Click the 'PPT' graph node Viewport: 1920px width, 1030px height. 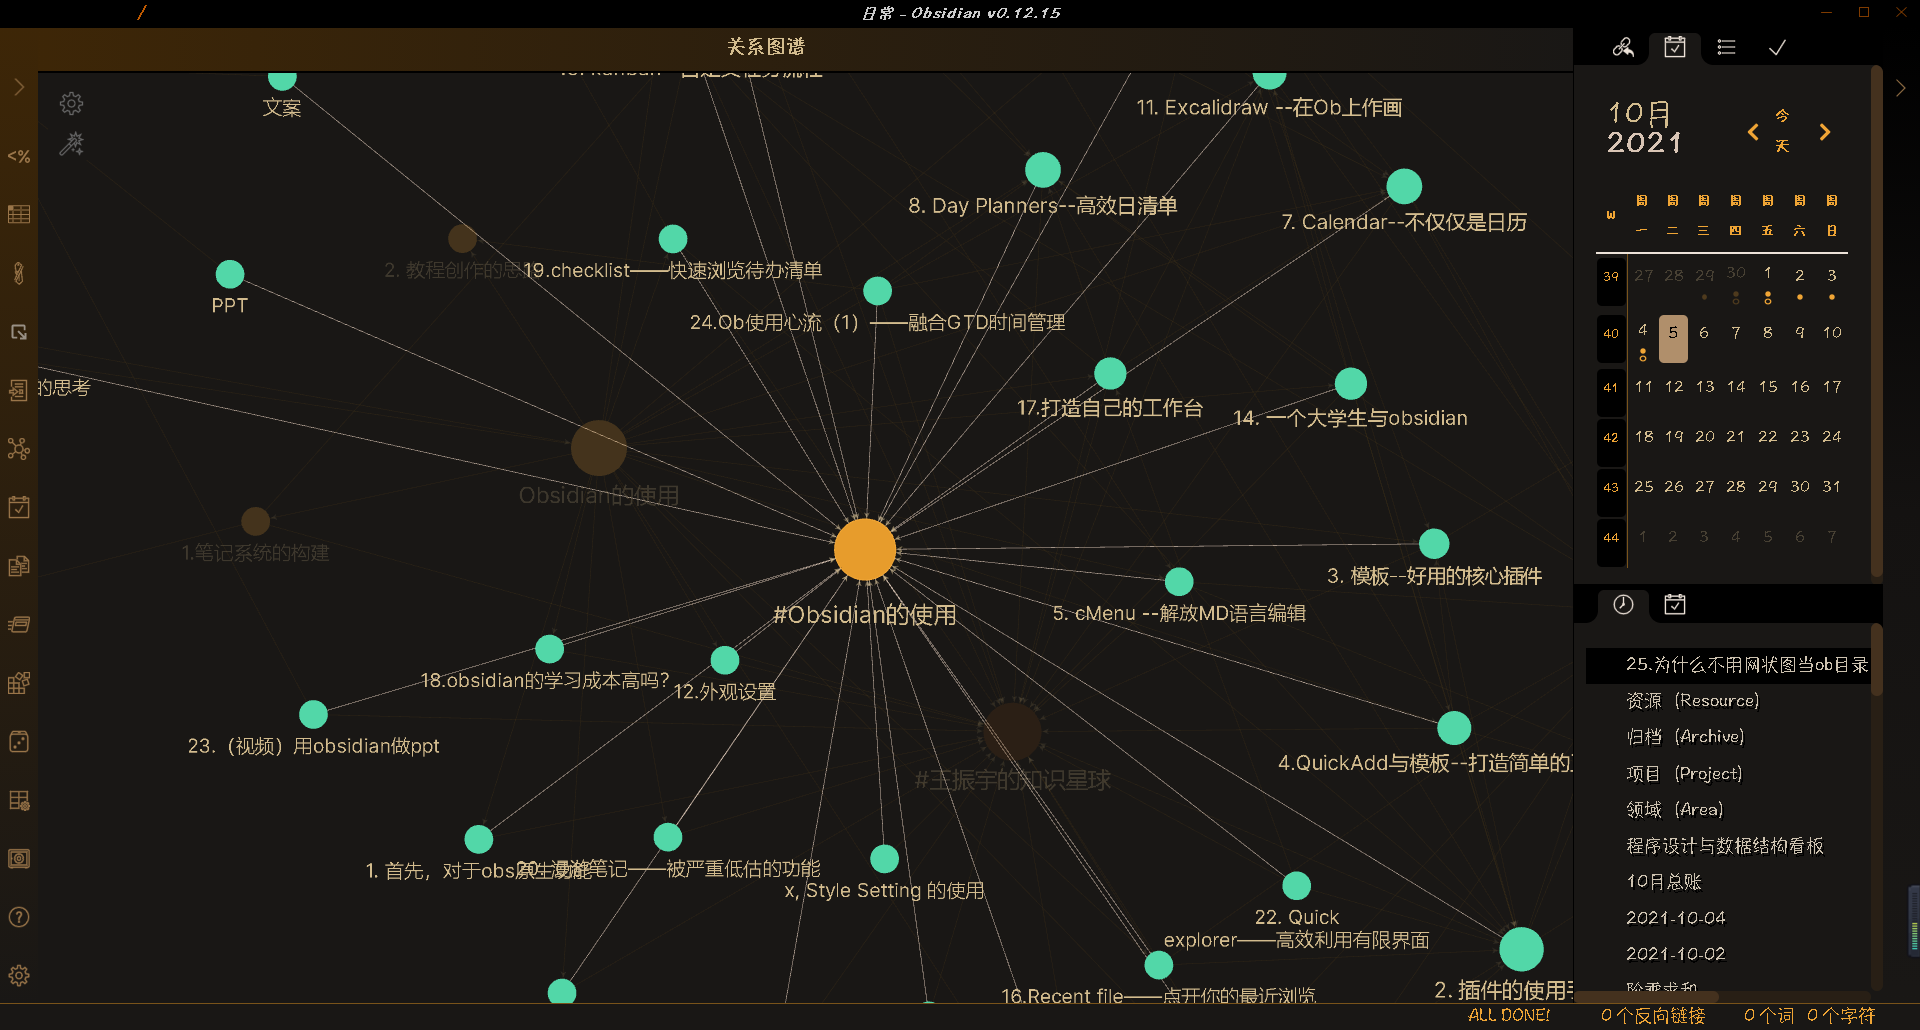[x=230, y=274]
